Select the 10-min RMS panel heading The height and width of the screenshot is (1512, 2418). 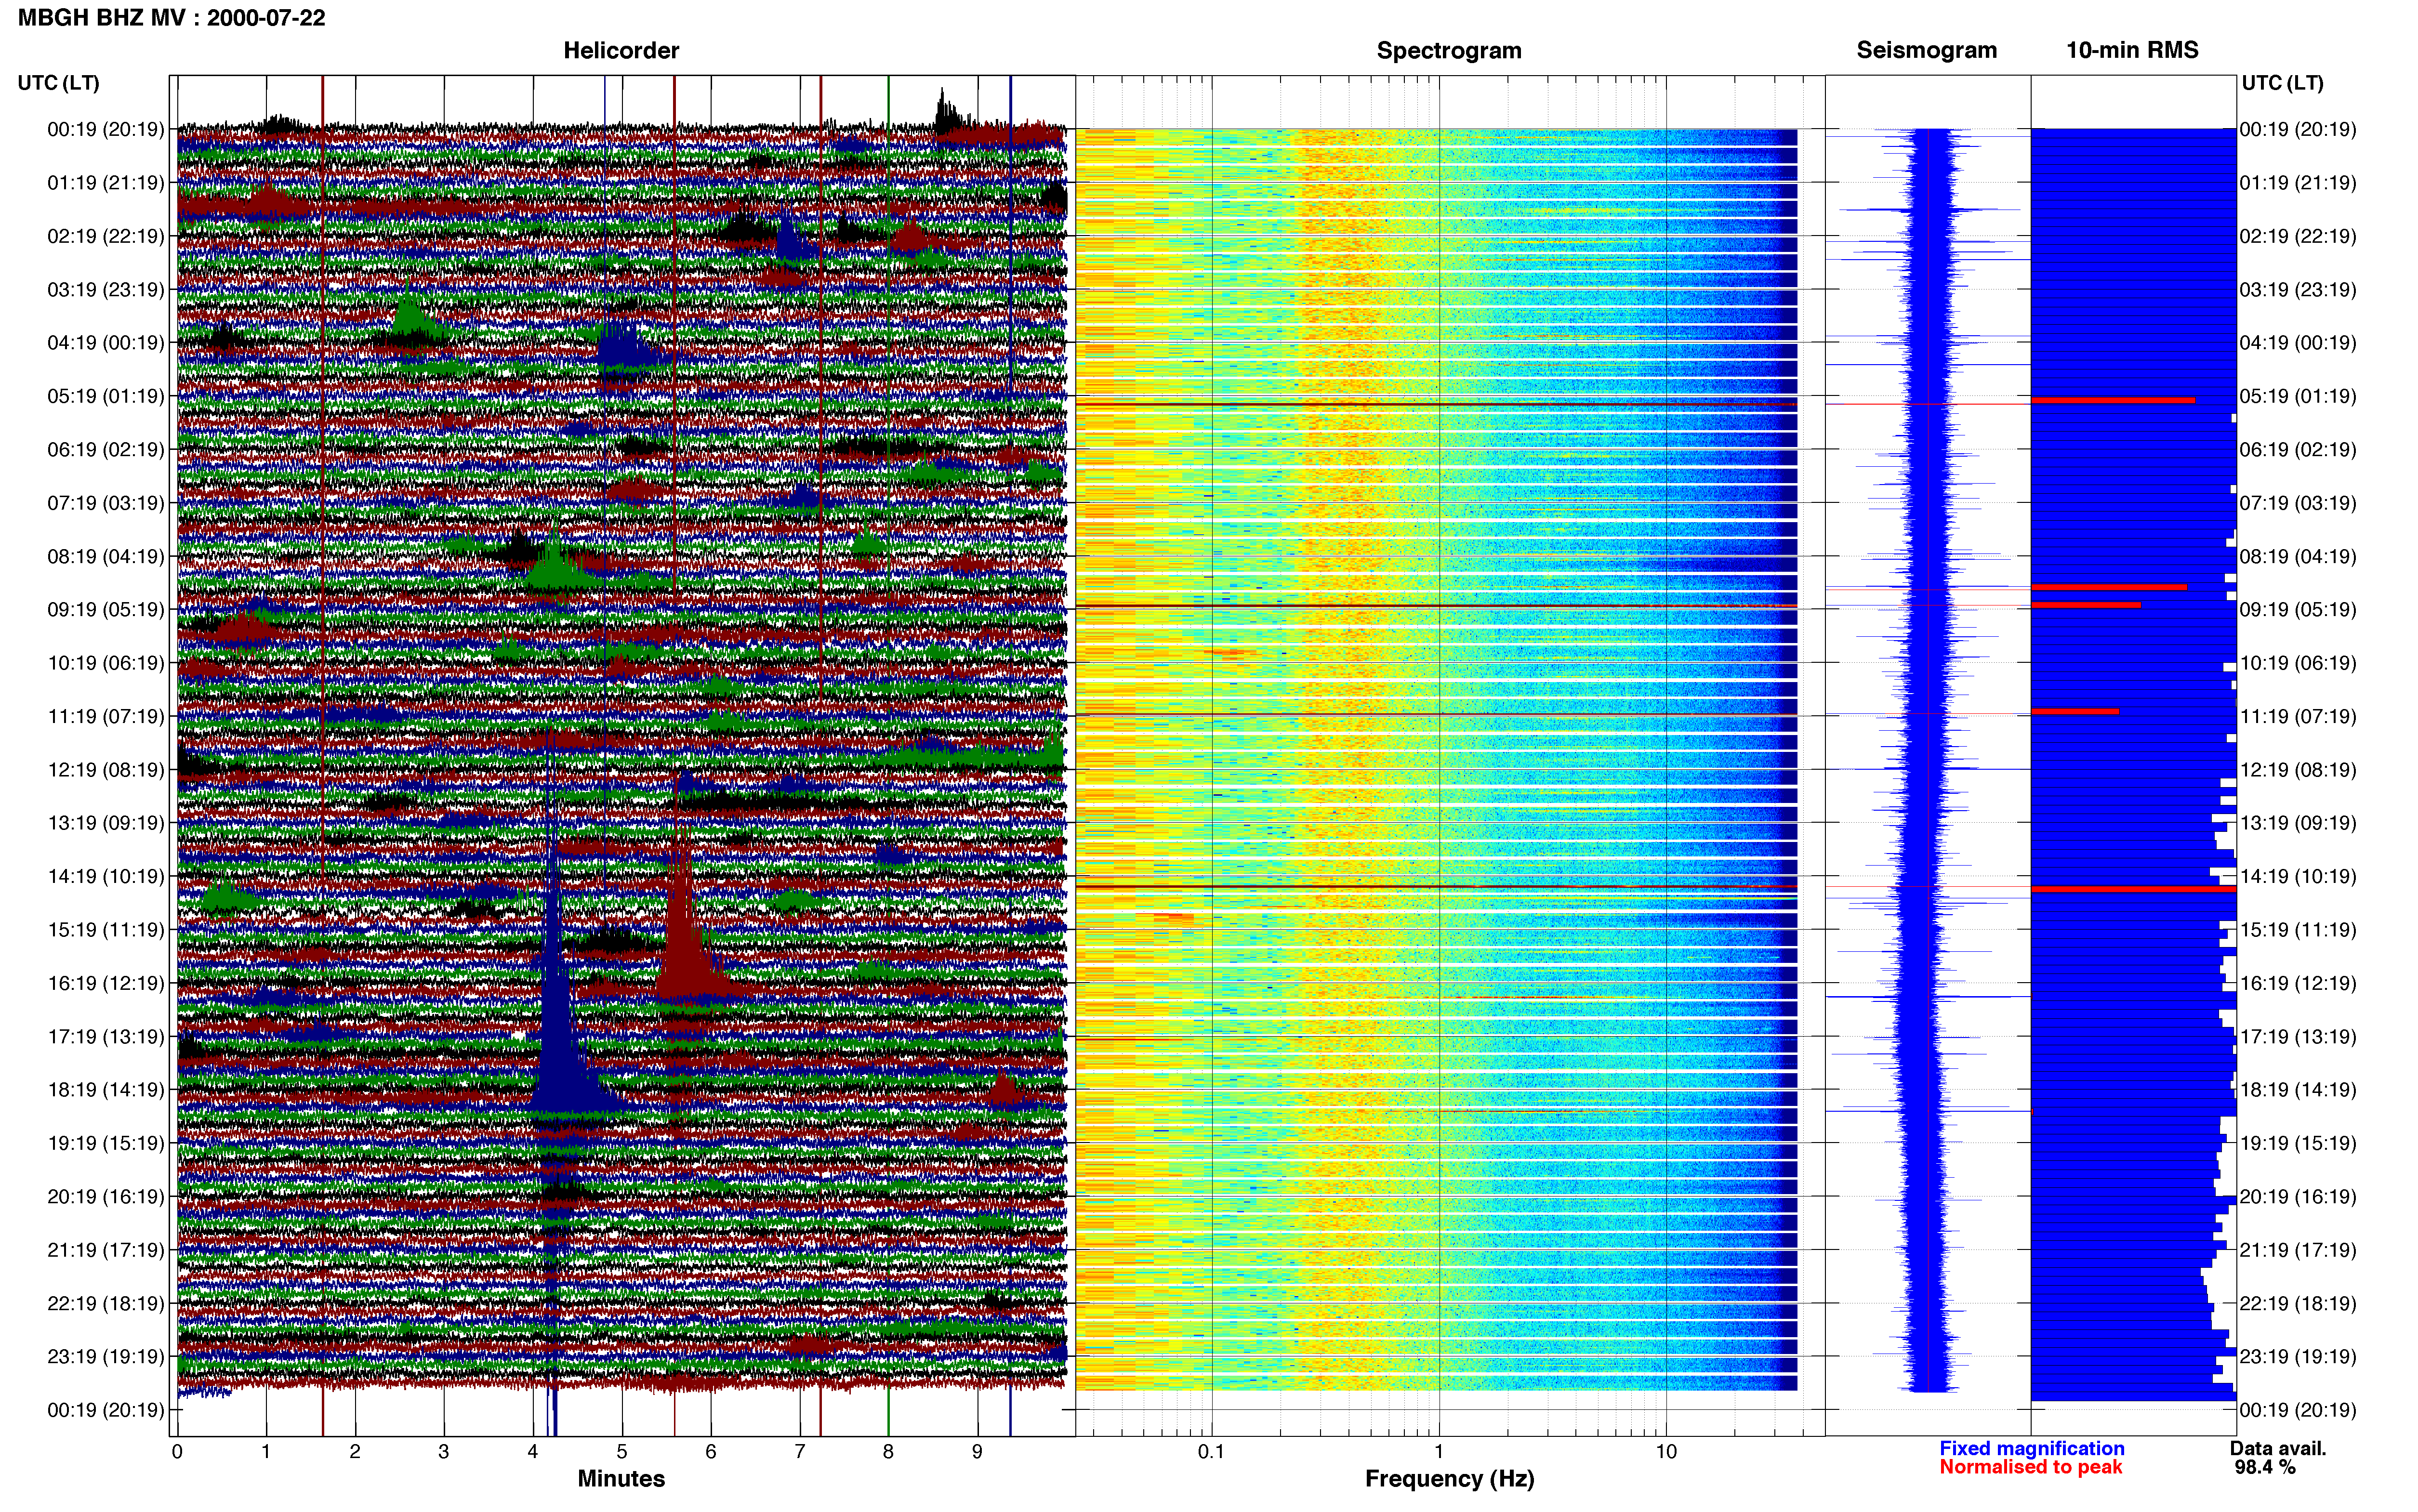(2132, 50)
